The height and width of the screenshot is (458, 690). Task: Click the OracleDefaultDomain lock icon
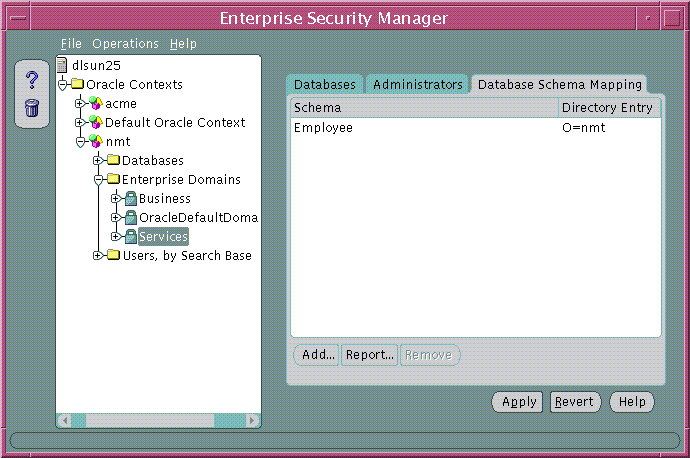coord(131,217)
